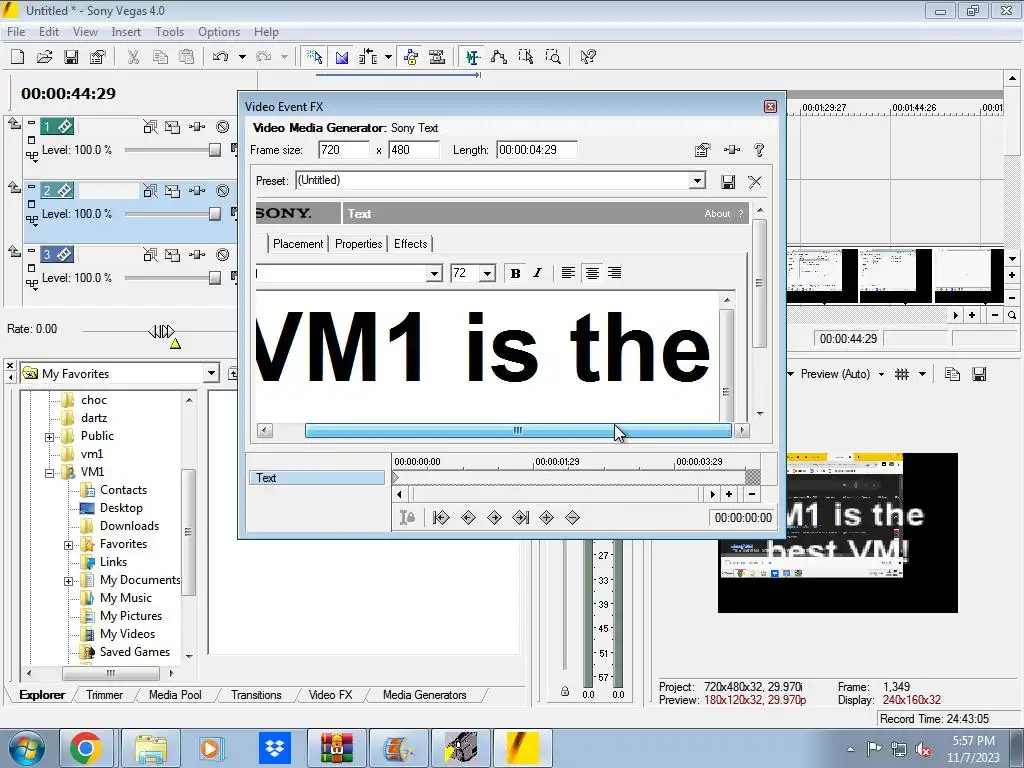Open the Tools menu
1024x768 pixels.
point(169,32)
